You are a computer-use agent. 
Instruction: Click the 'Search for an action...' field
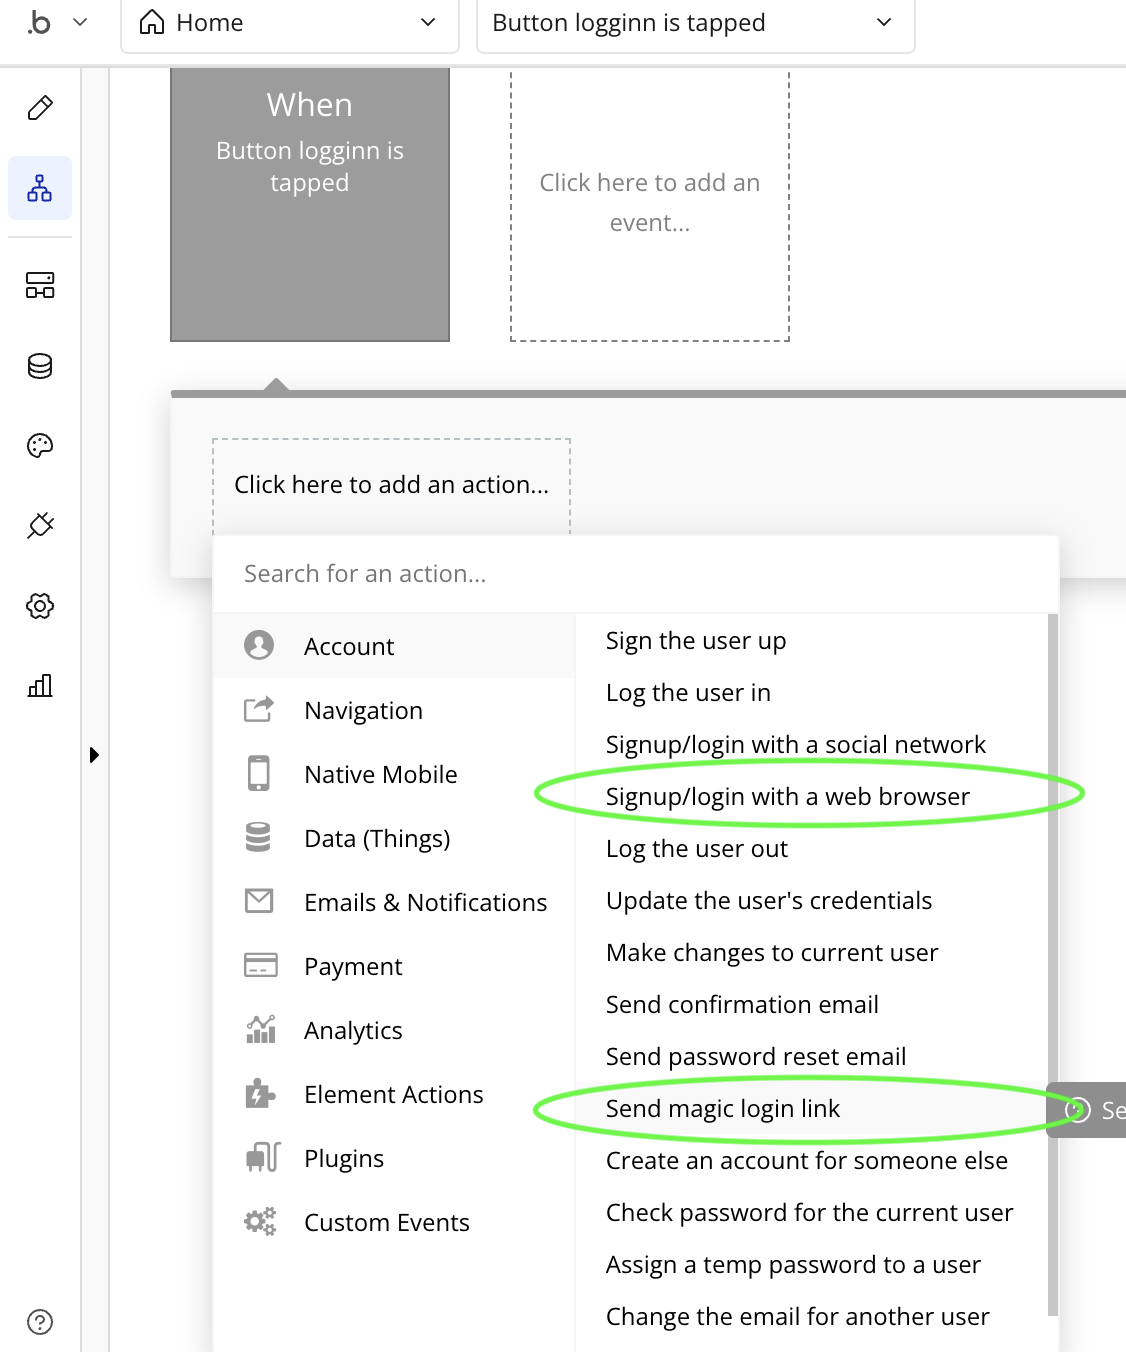[636, 574]
